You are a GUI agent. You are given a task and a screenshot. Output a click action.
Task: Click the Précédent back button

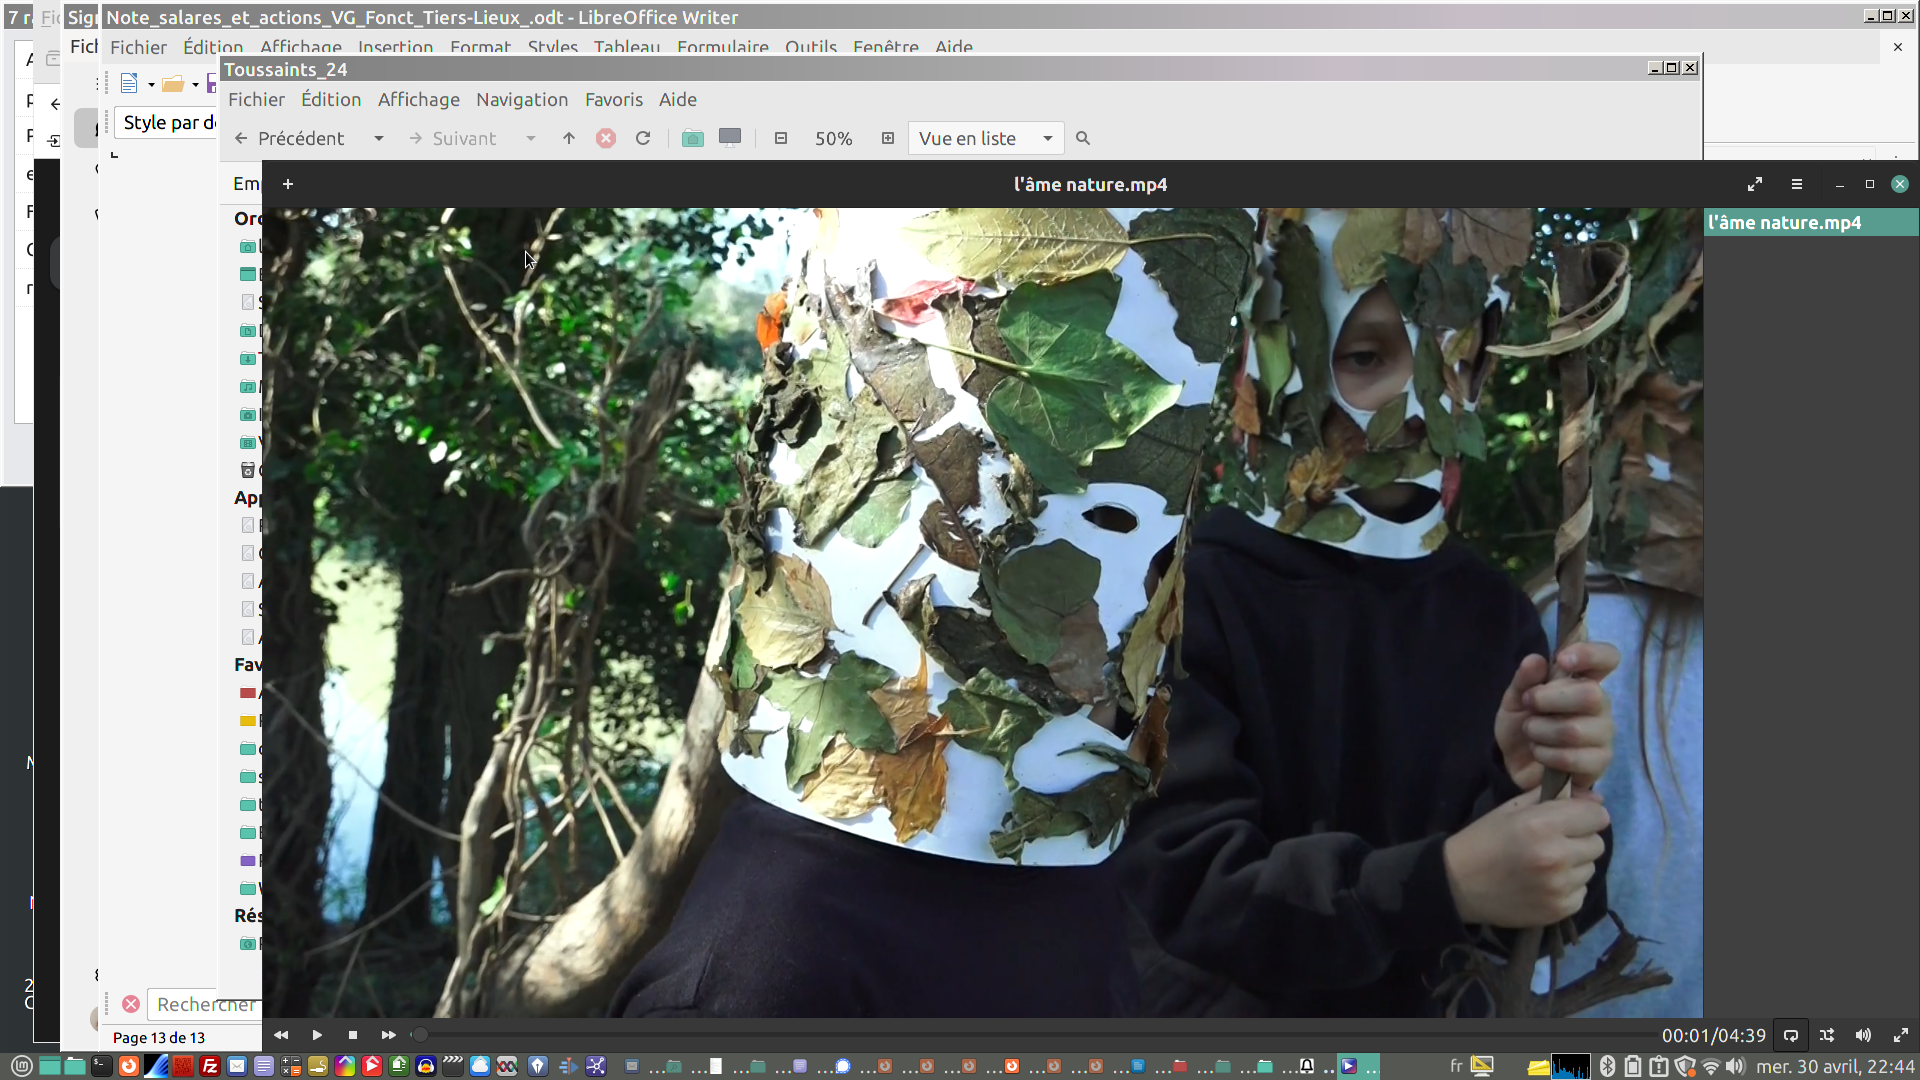(290, 139)
